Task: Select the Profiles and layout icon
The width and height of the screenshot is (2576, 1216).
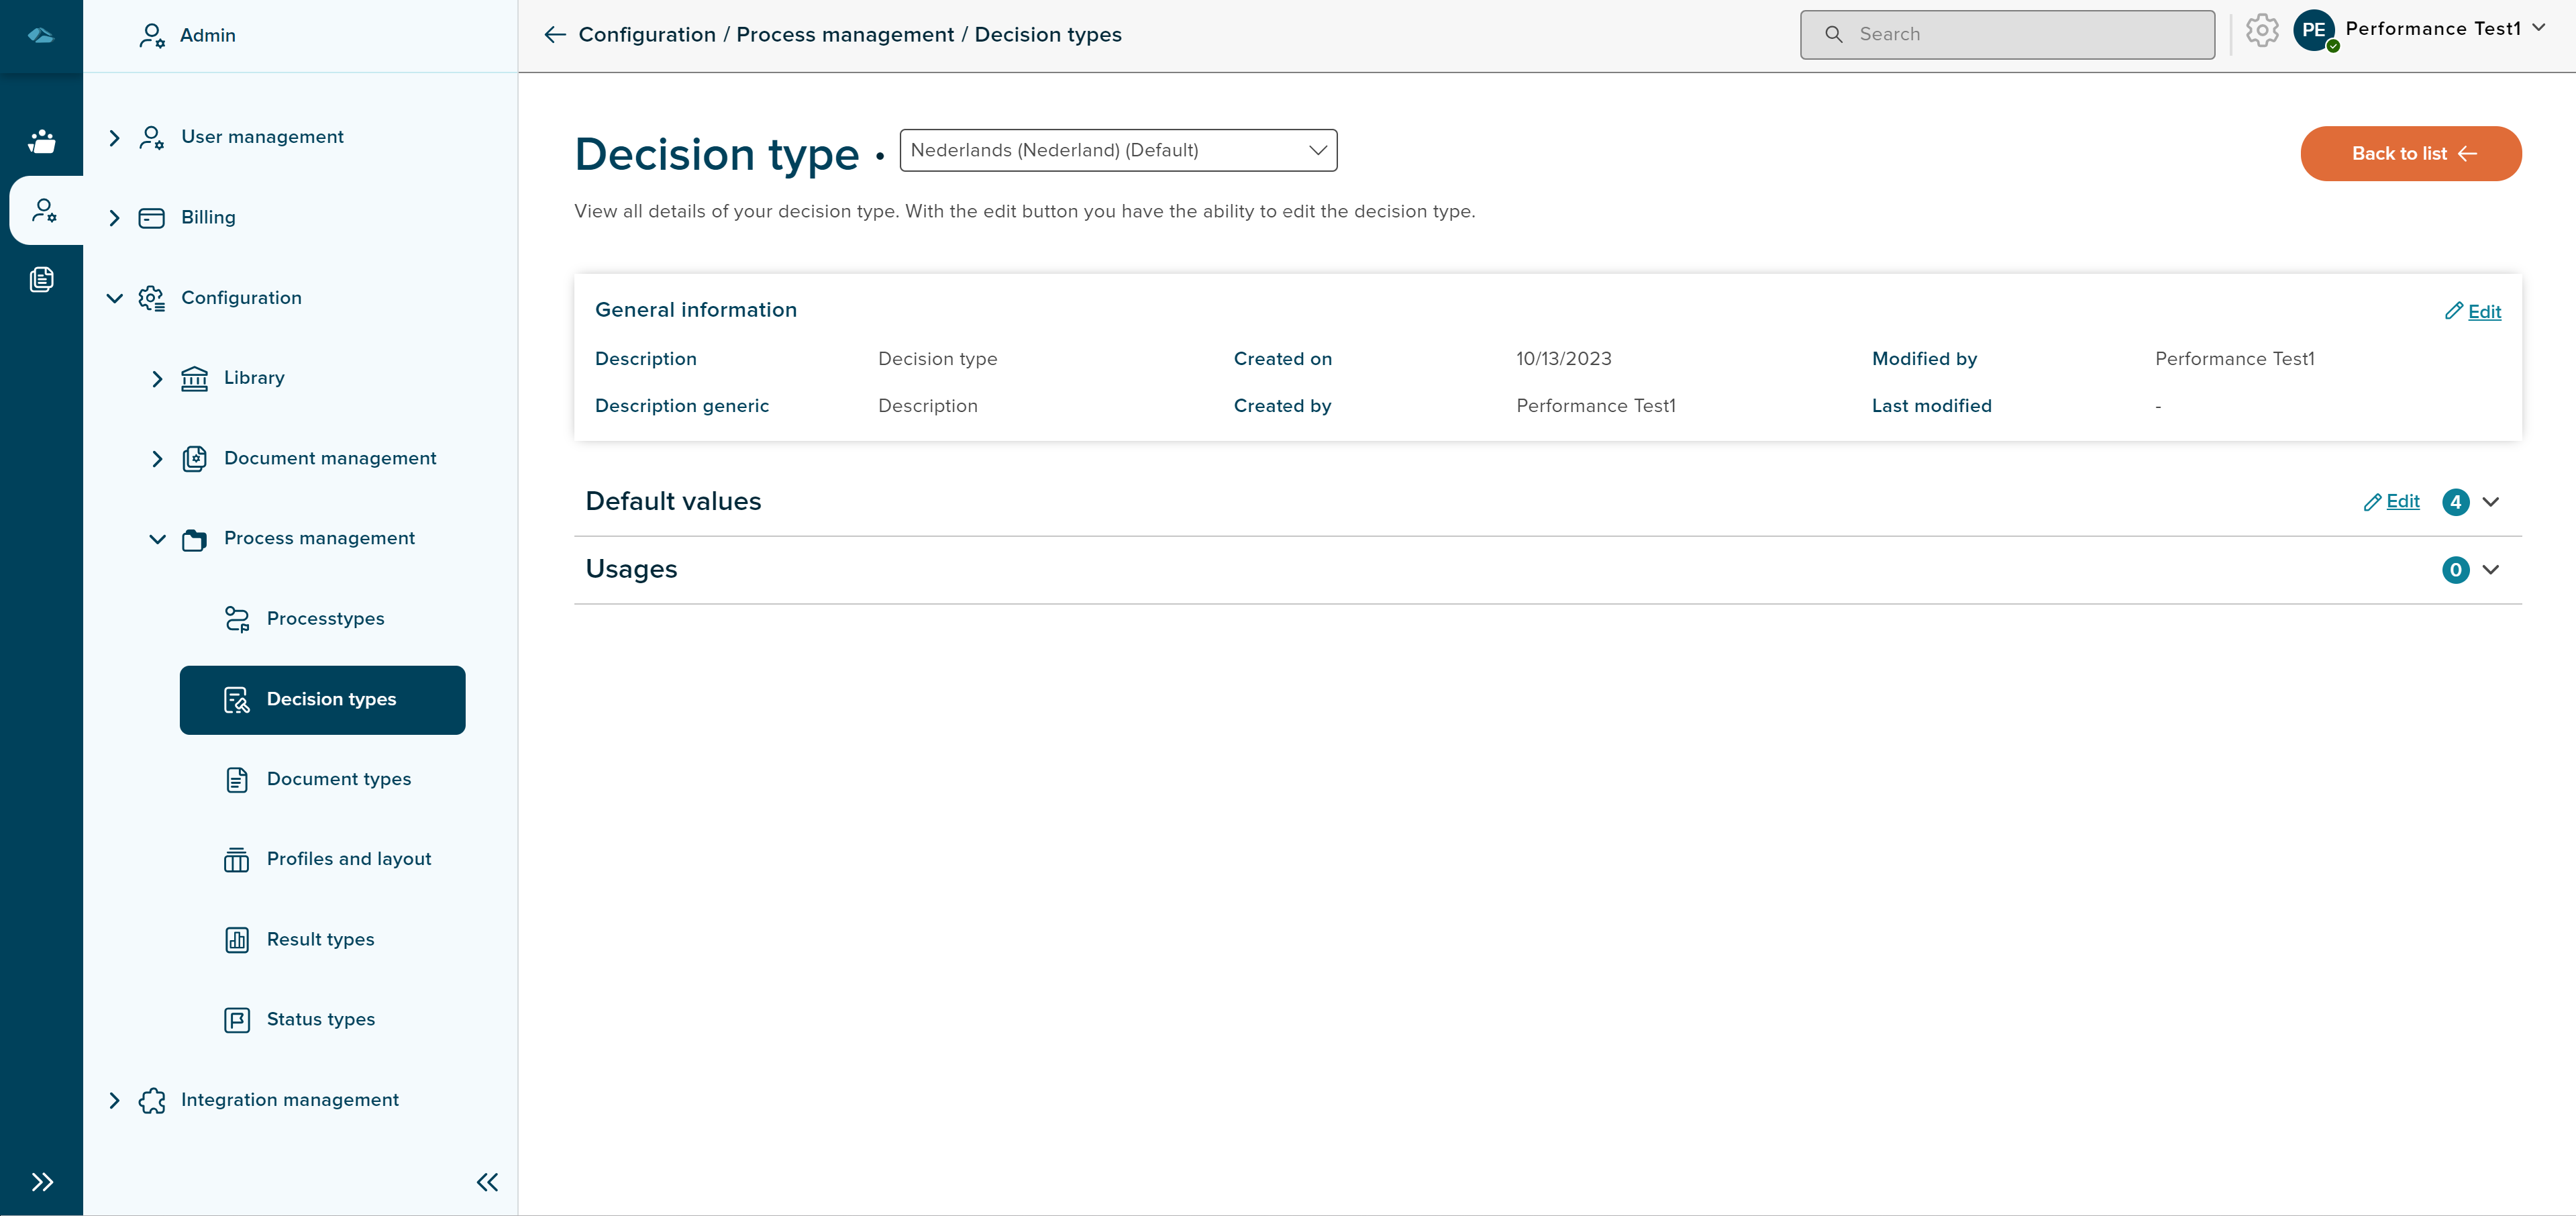Action: click(x=236, y=859)
